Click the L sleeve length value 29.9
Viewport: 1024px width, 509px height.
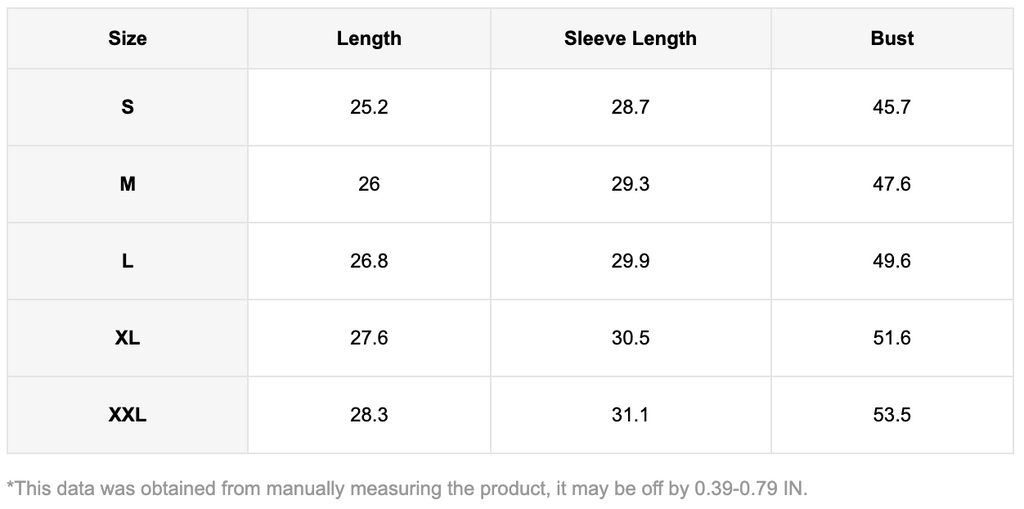(630, 261)
